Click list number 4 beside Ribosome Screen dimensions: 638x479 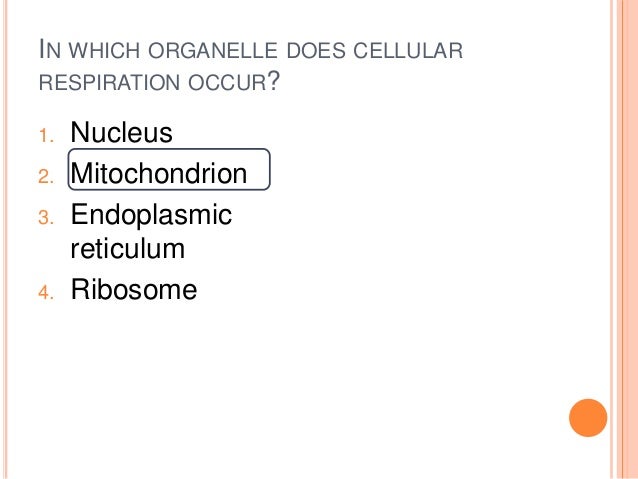pos(46,293)
